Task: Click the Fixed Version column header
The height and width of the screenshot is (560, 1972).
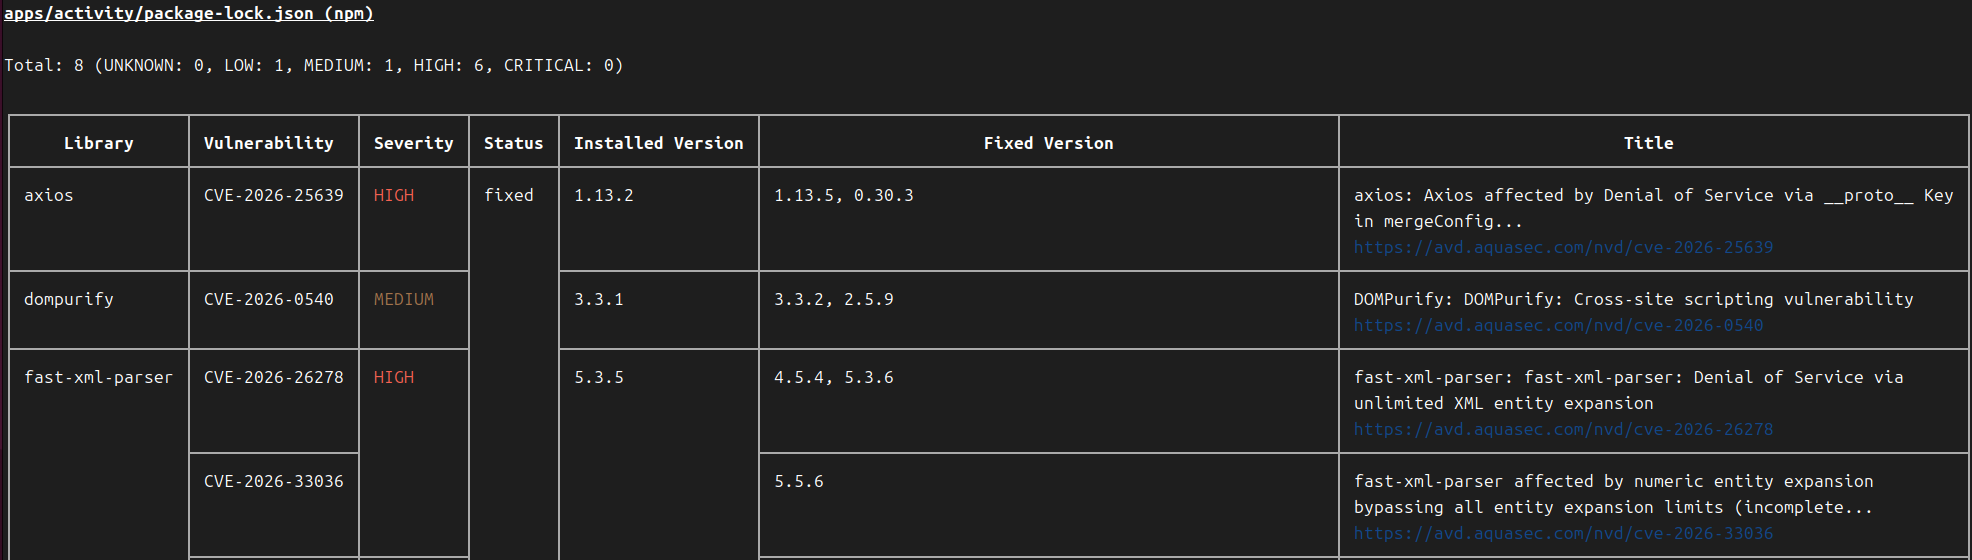Action: (x=1048, y=143)
